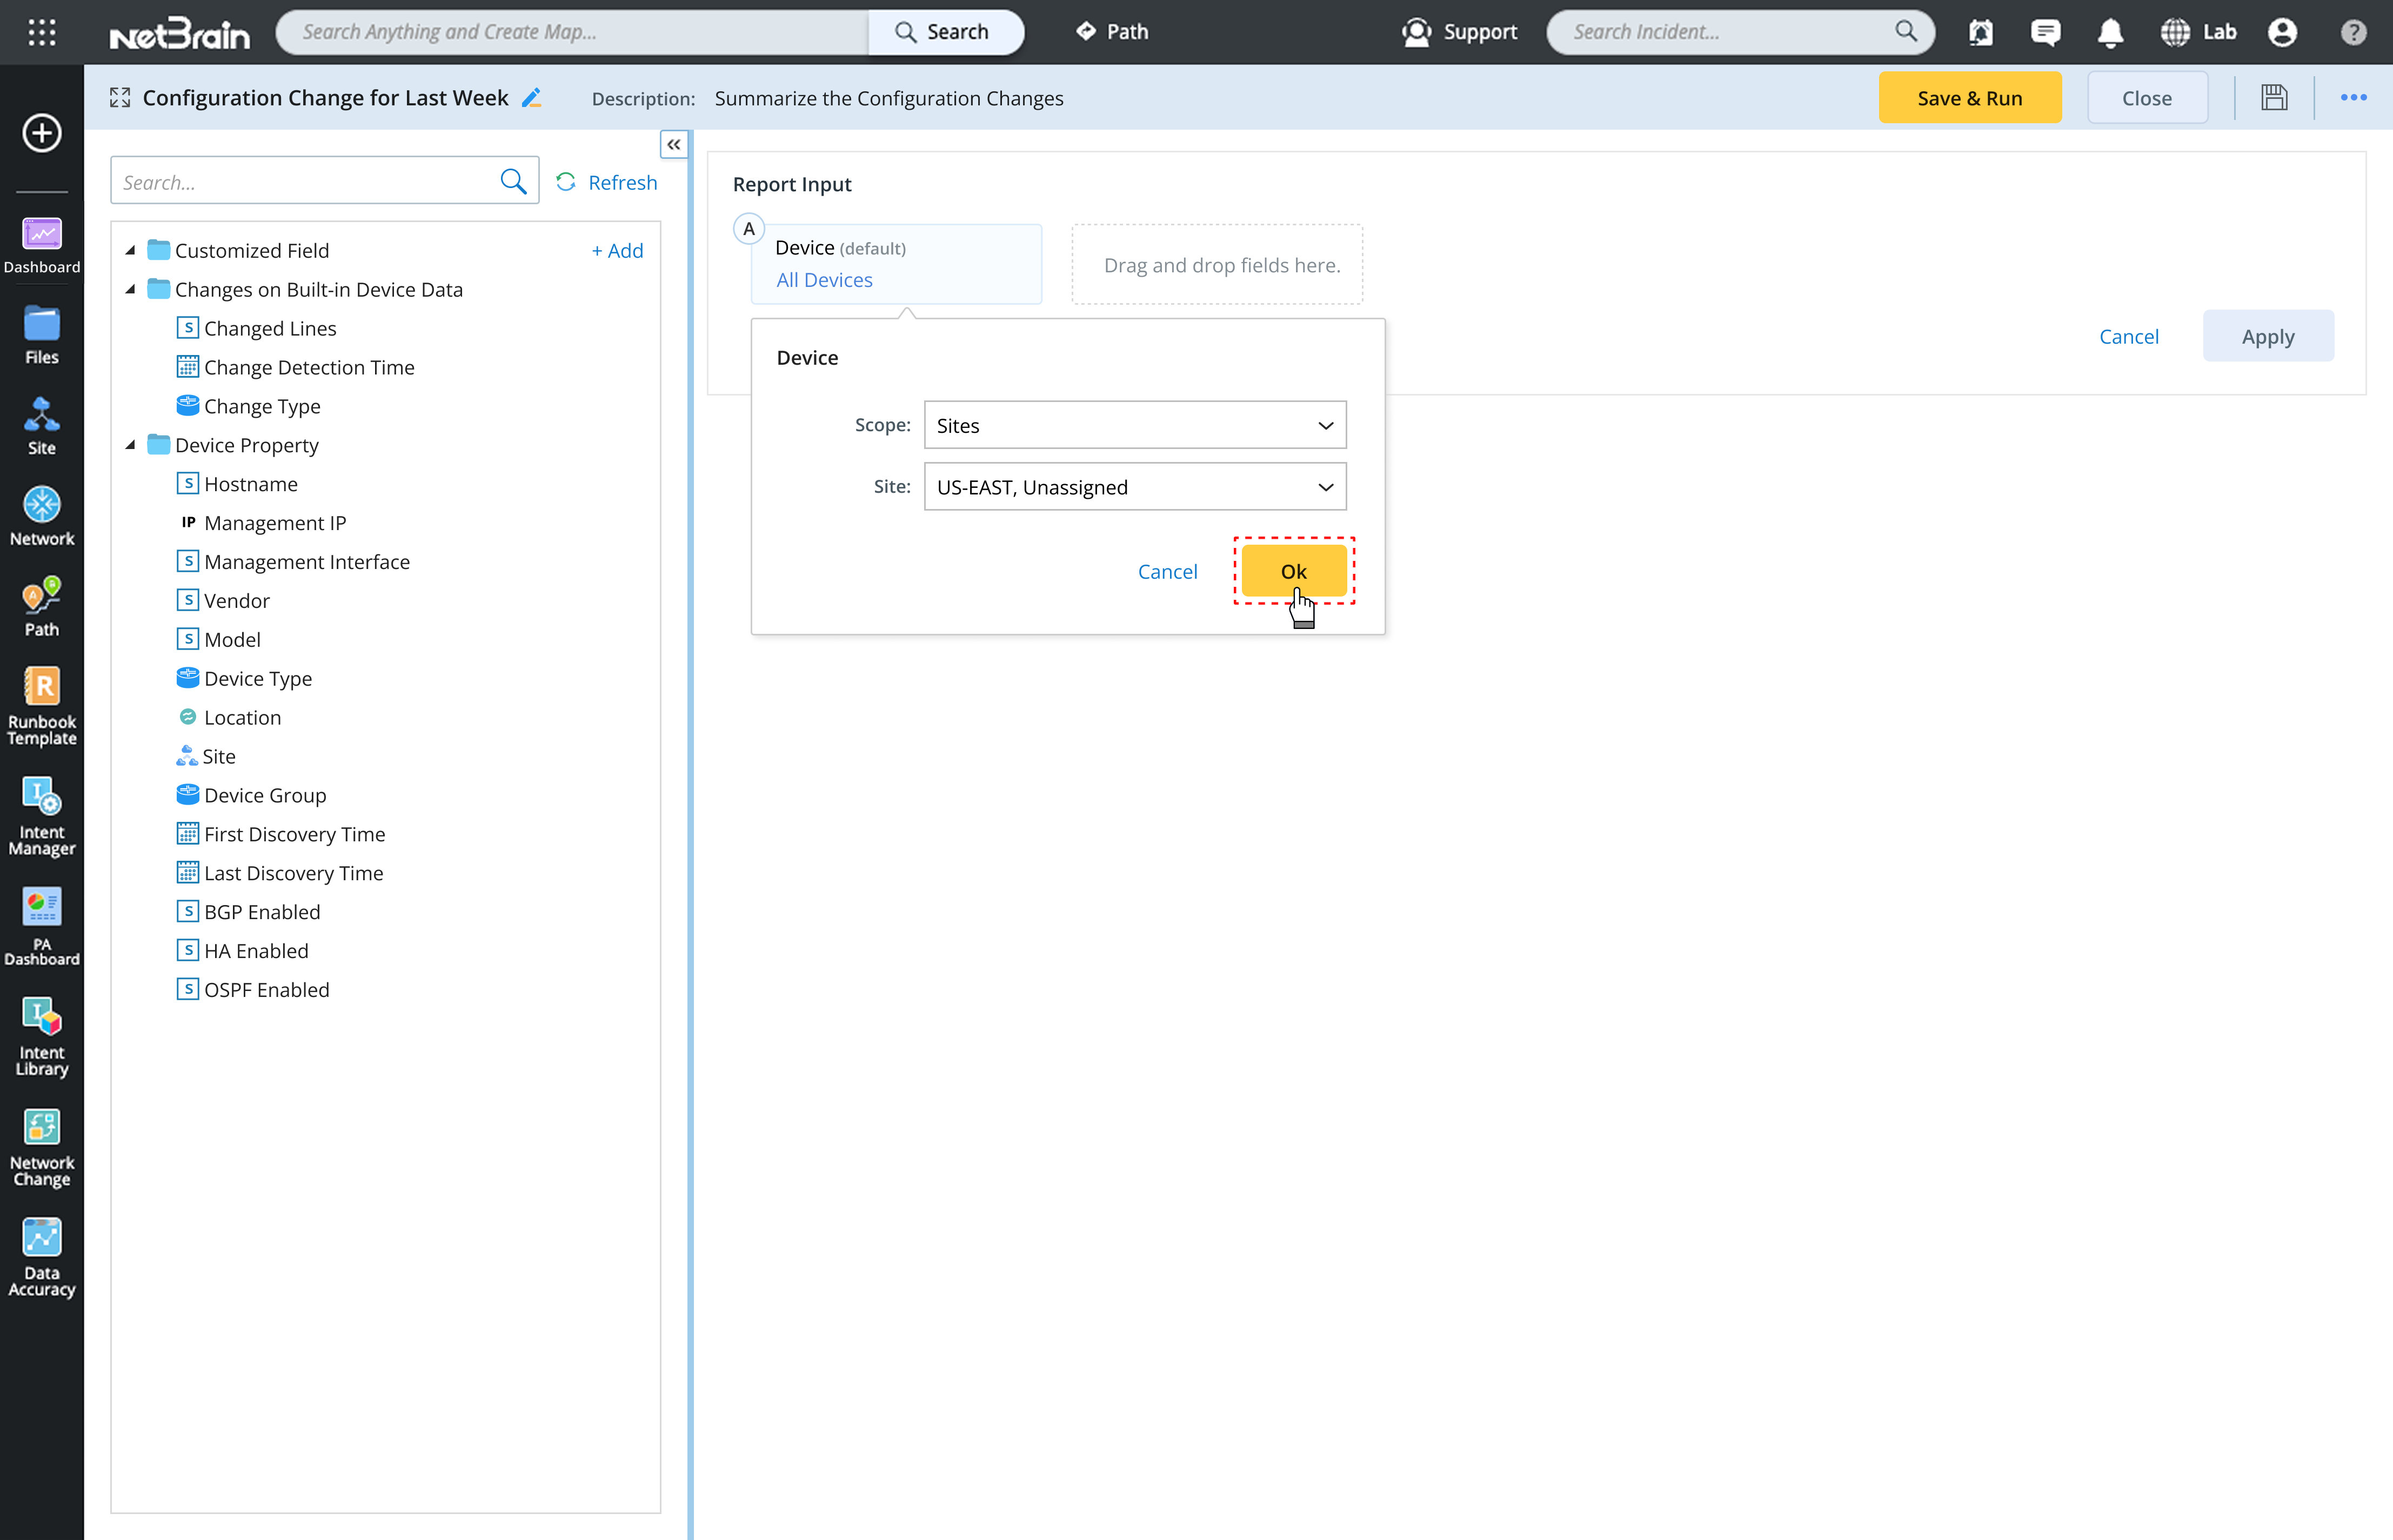
Task: Click the edit pencil next to report title
Action: click(x=532, y=98)
